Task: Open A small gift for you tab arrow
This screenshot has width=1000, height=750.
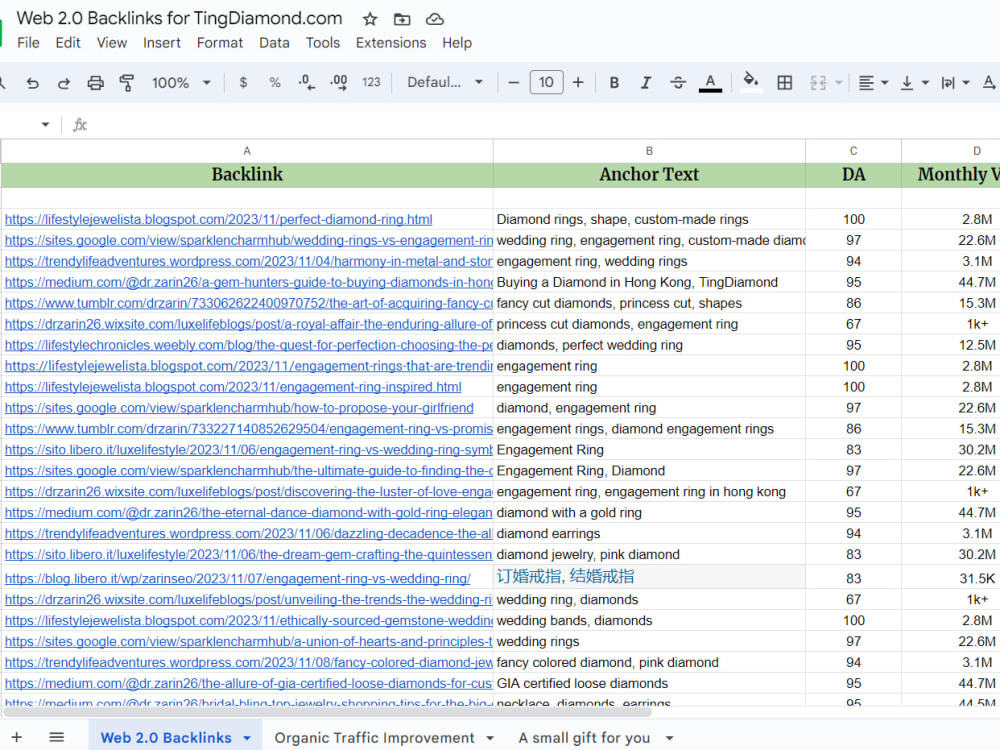Action: click(x=670, y=739)
